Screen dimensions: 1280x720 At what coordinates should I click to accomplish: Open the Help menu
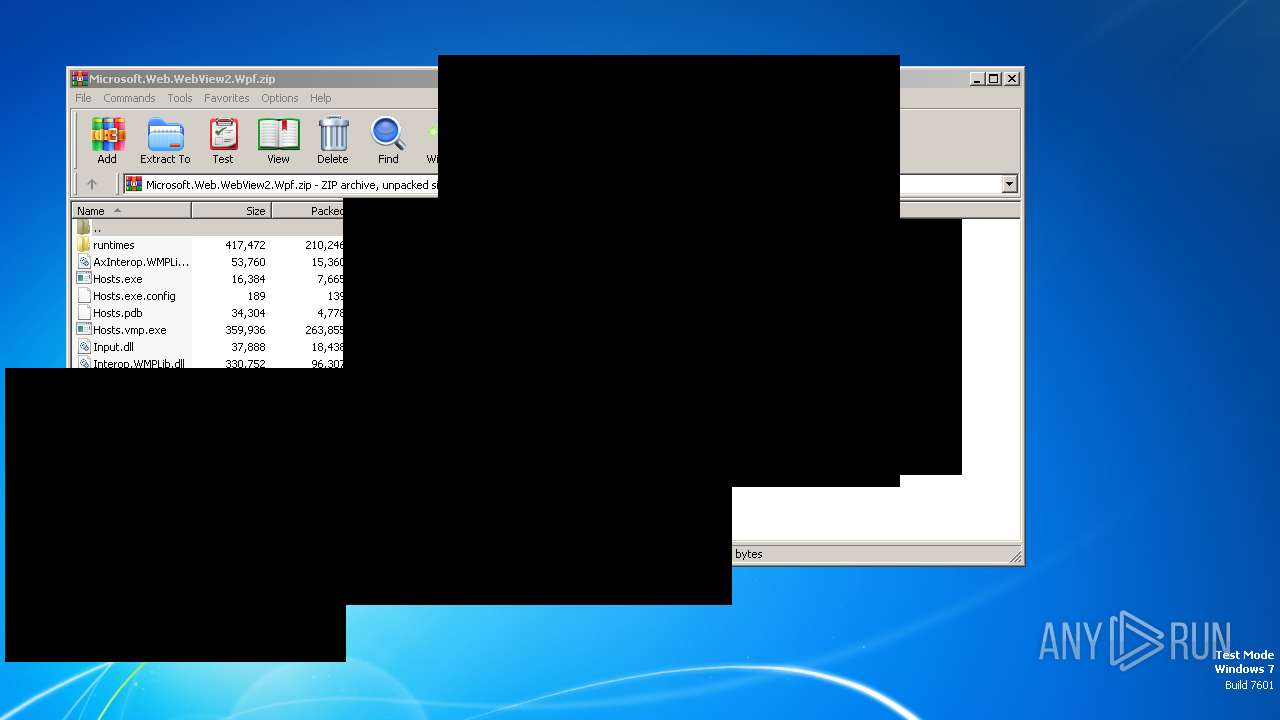pyautogui.click(x=320, y=98)
